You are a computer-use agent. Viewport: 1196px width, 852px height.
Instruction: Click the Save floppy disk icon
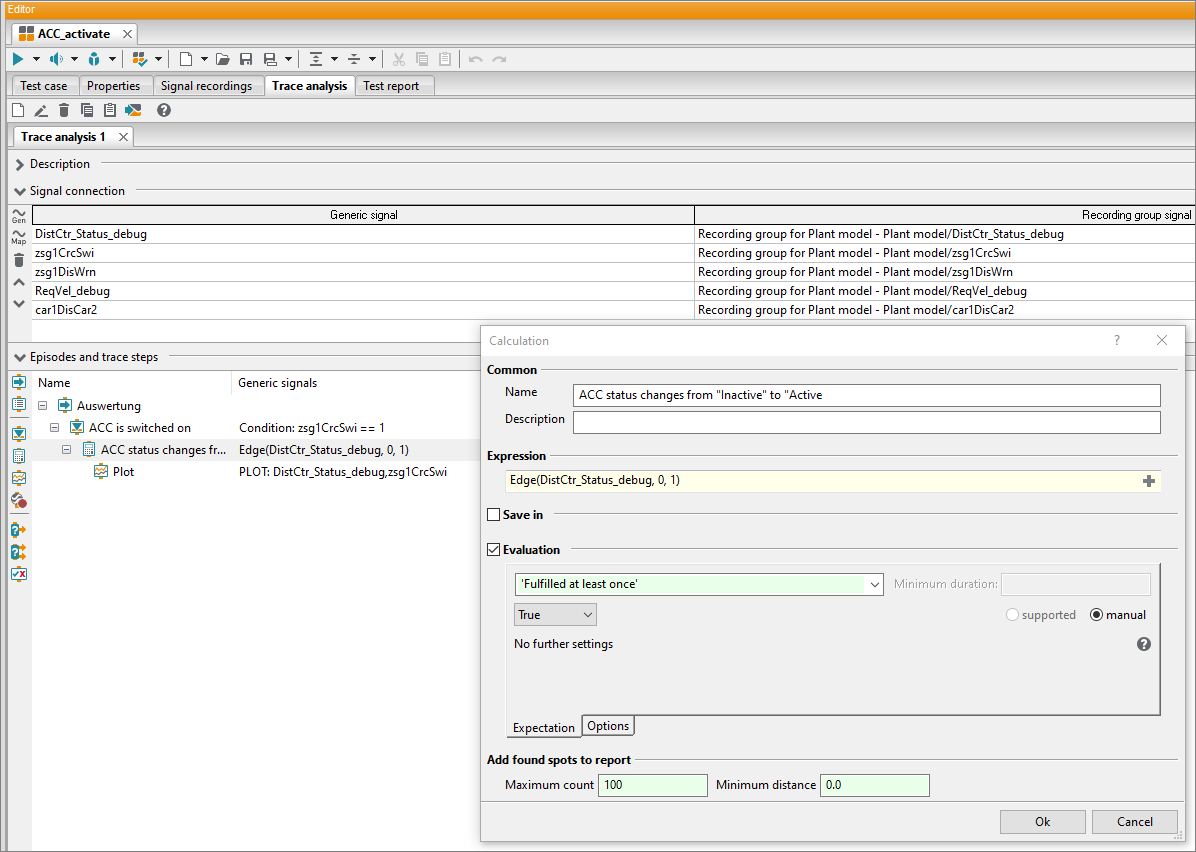point(246,59)
